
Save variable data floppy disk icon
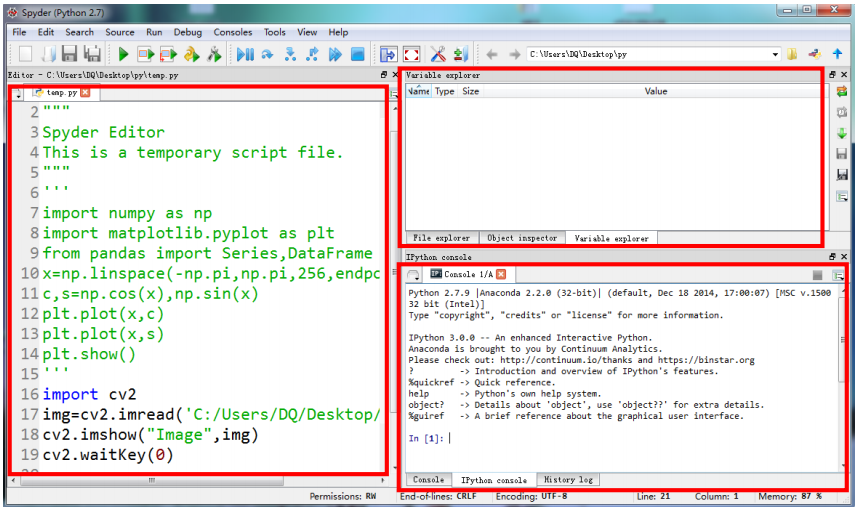842,154
